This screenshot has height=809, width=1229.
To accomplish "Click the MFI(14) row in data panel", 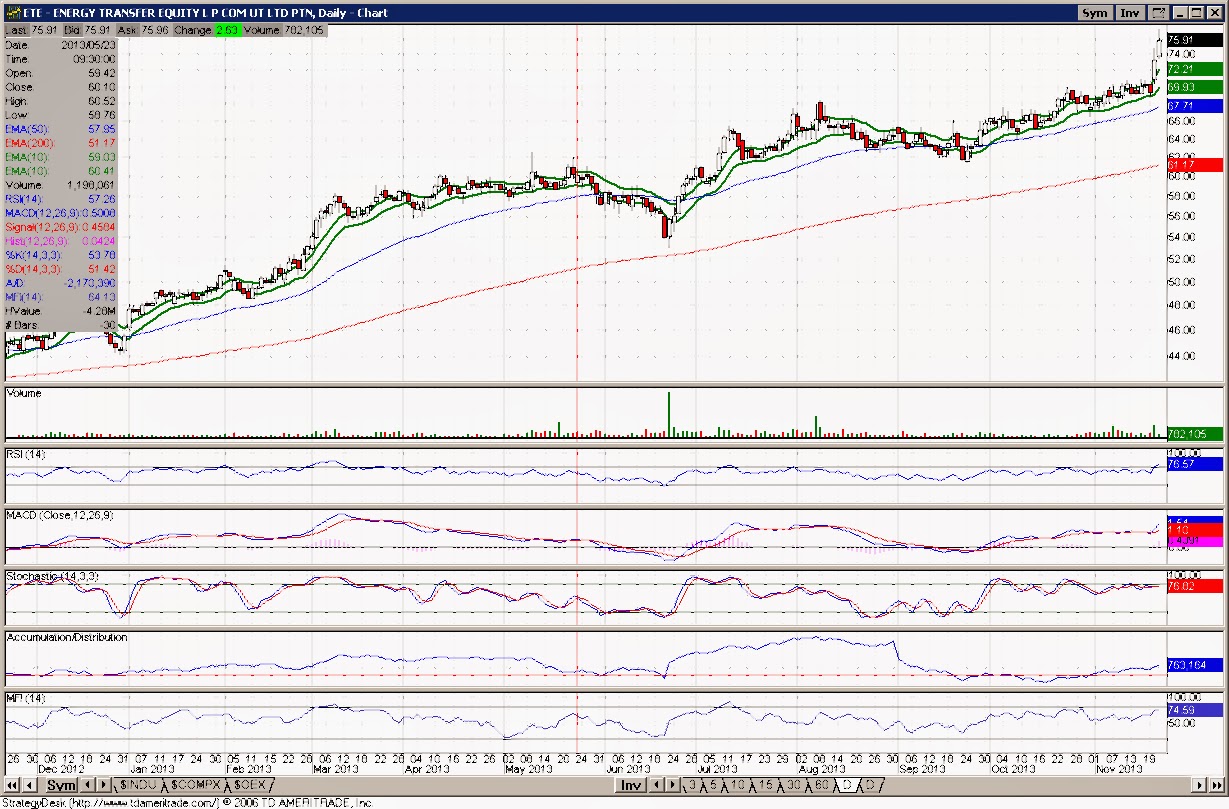I will point(60,297).
